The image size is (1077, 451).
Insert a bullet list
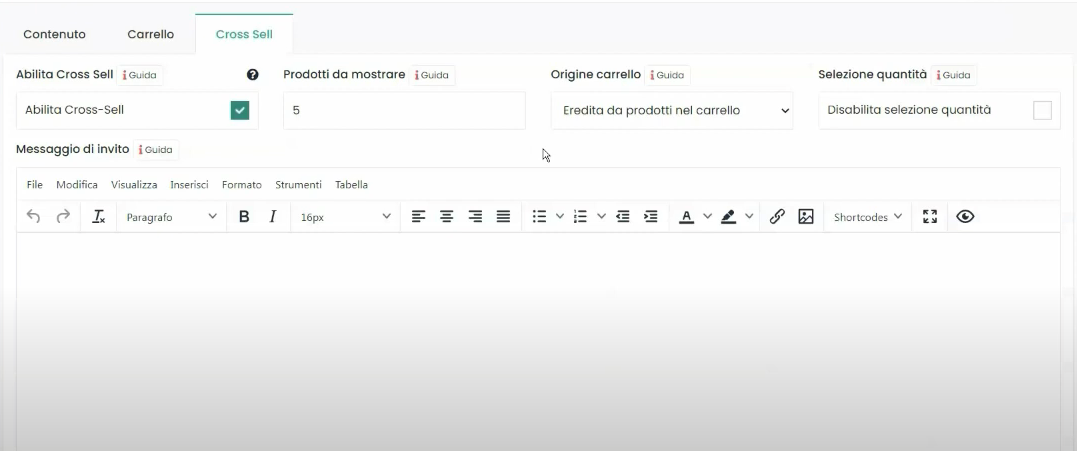tap(540, 217)
